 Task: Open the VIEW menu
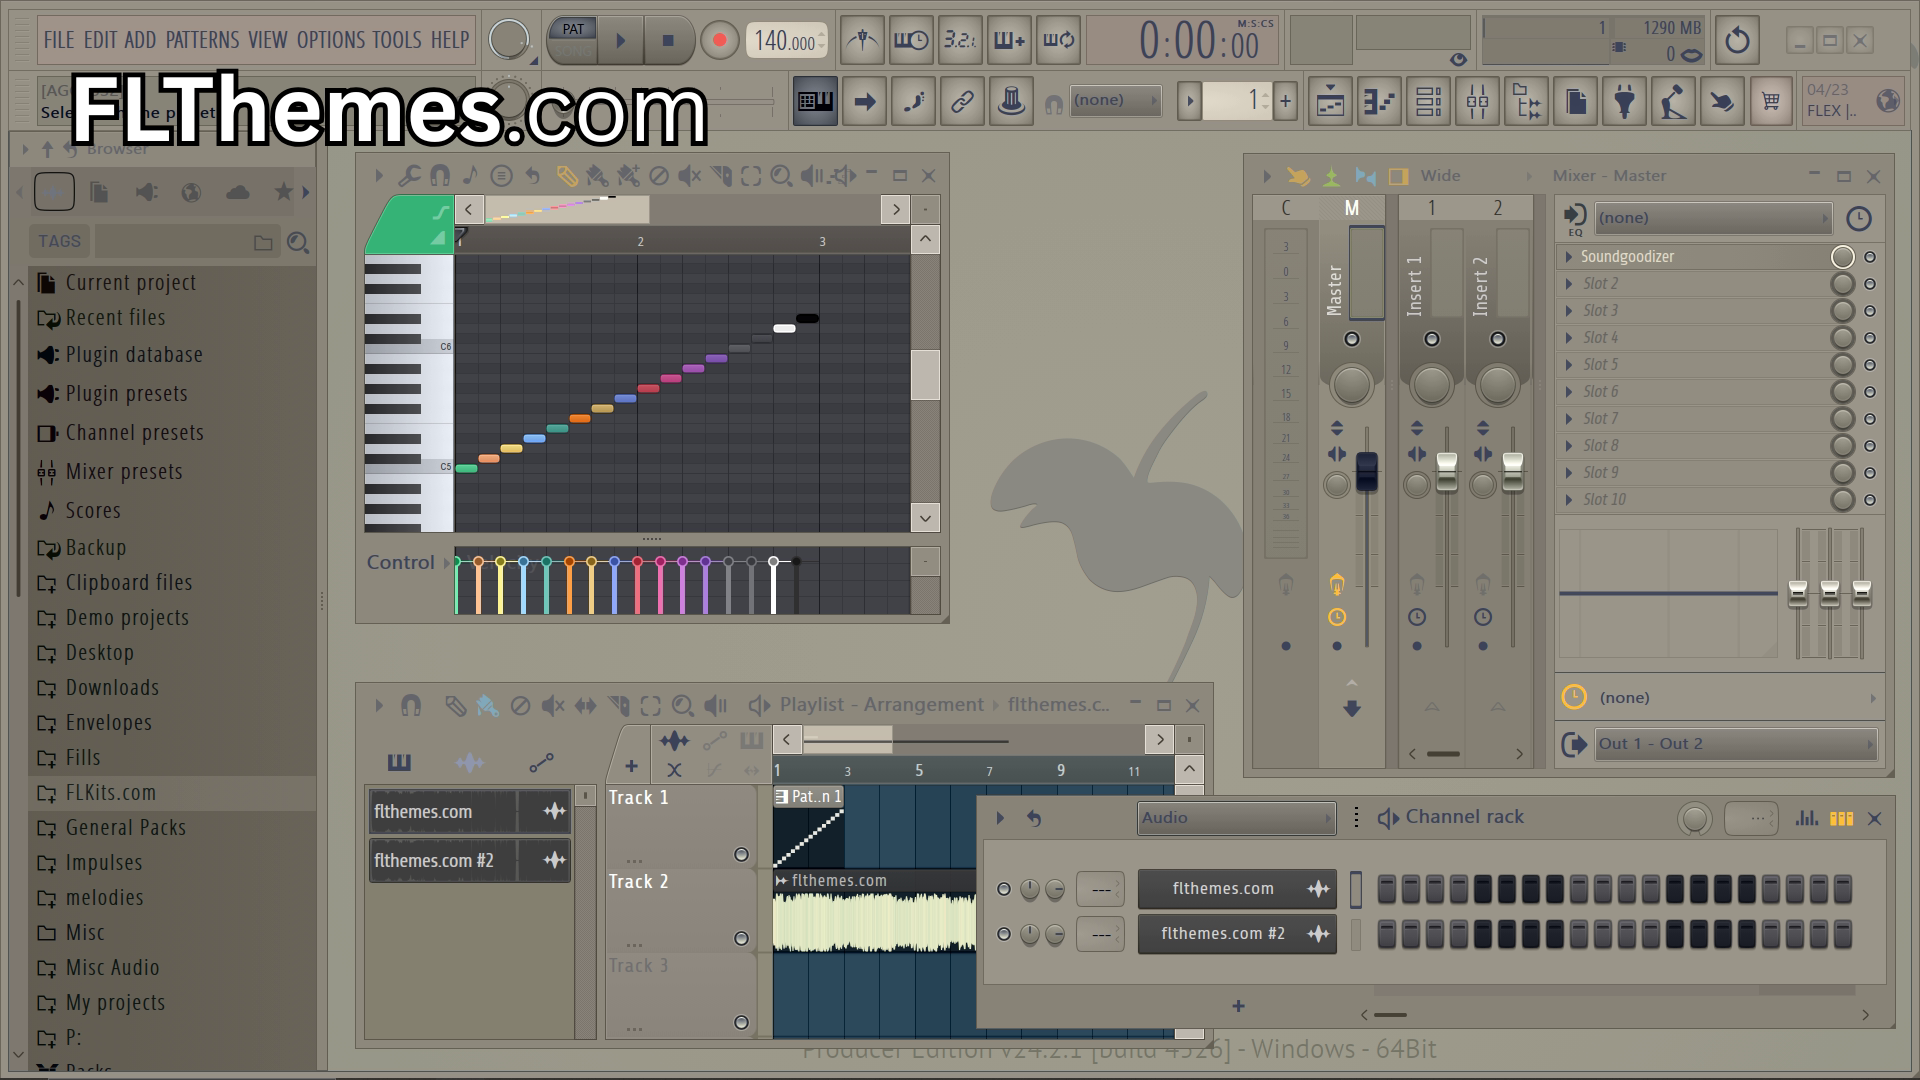click(268, 40)
